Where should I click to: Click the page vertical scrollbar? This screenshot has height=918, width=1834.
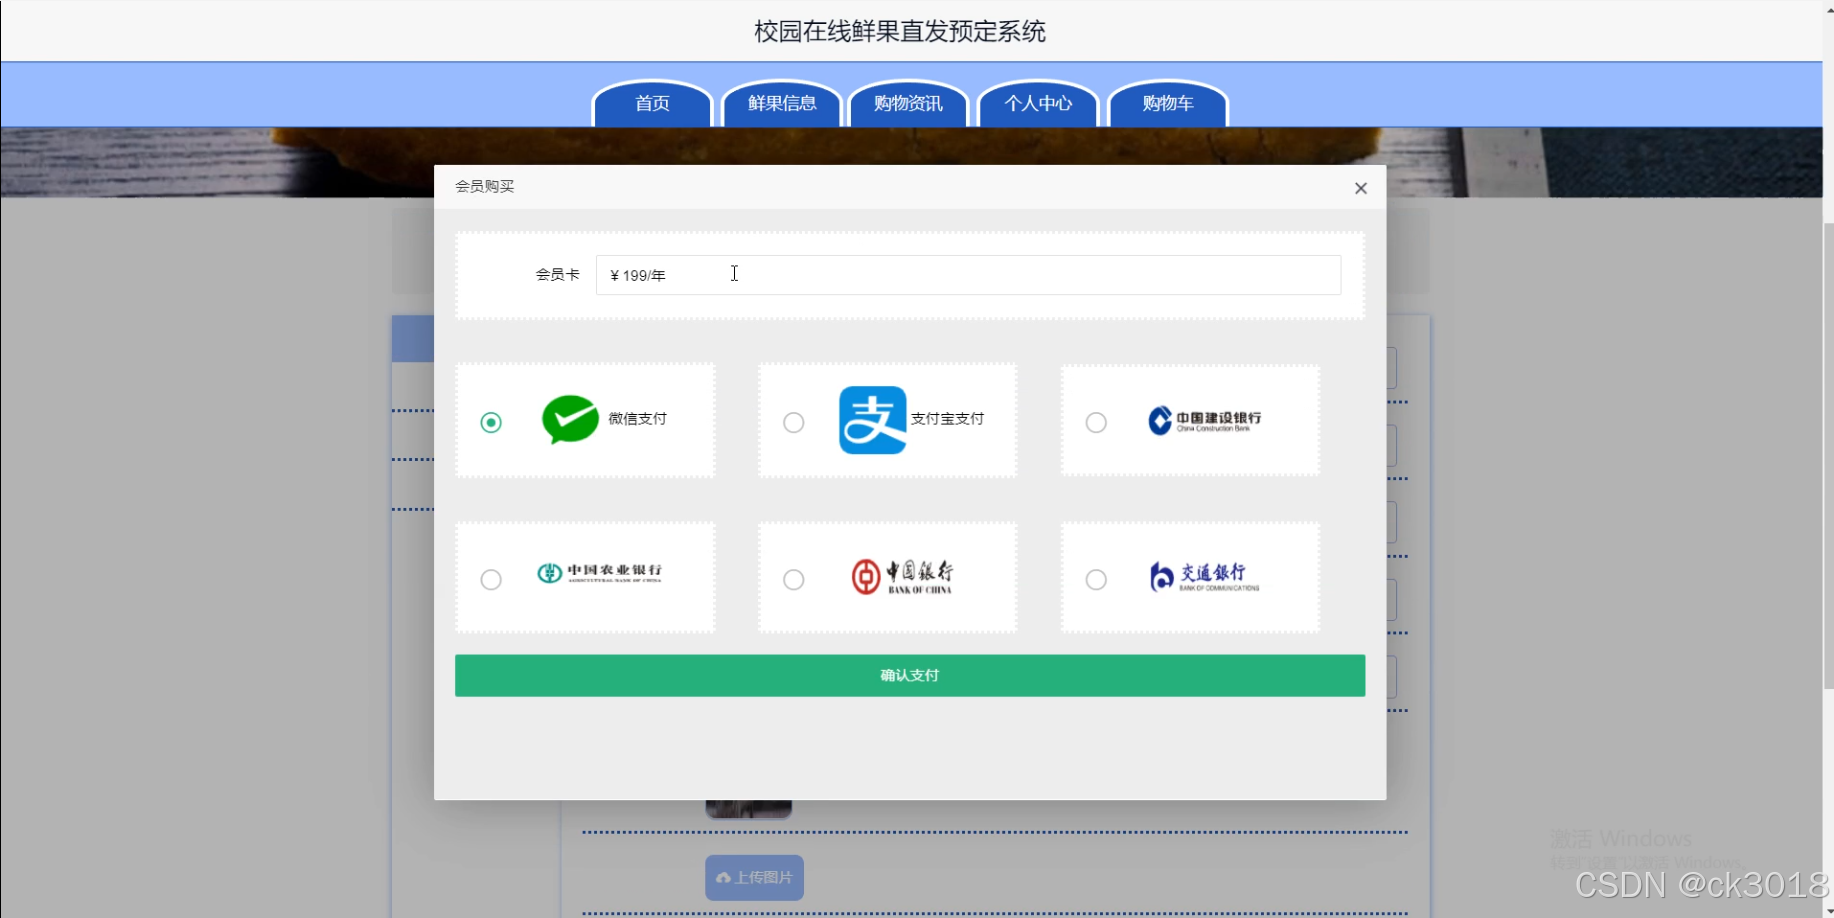click(1828, 455)
